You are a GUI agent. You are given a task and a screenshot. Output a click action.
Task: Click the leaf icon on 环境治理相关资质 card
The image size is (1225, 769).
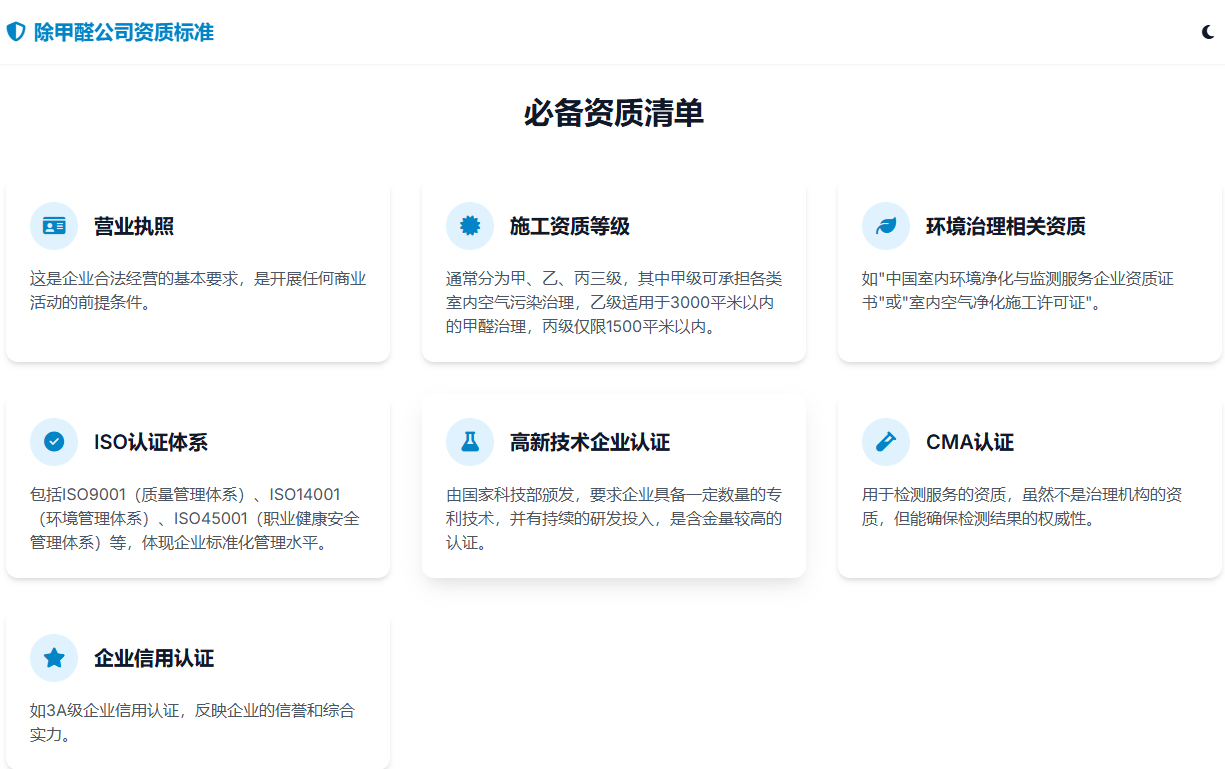pos(886,226)
